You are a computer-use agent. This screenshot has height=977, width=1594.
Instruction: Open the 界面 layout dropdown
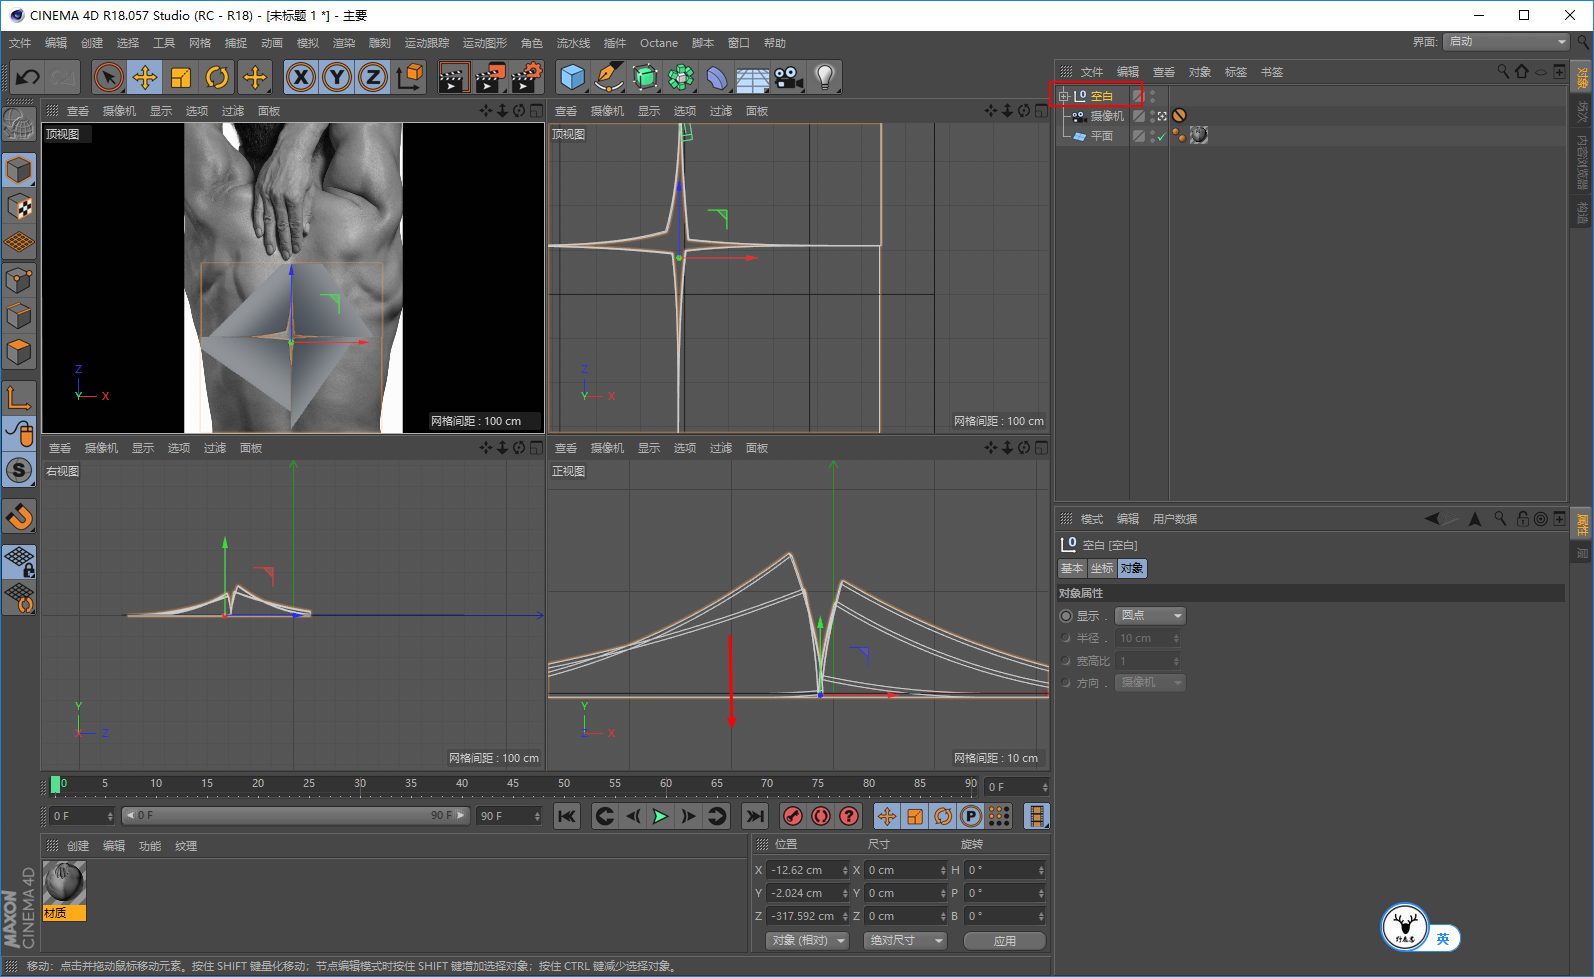pyautogui.click(x=1506, y=42)
